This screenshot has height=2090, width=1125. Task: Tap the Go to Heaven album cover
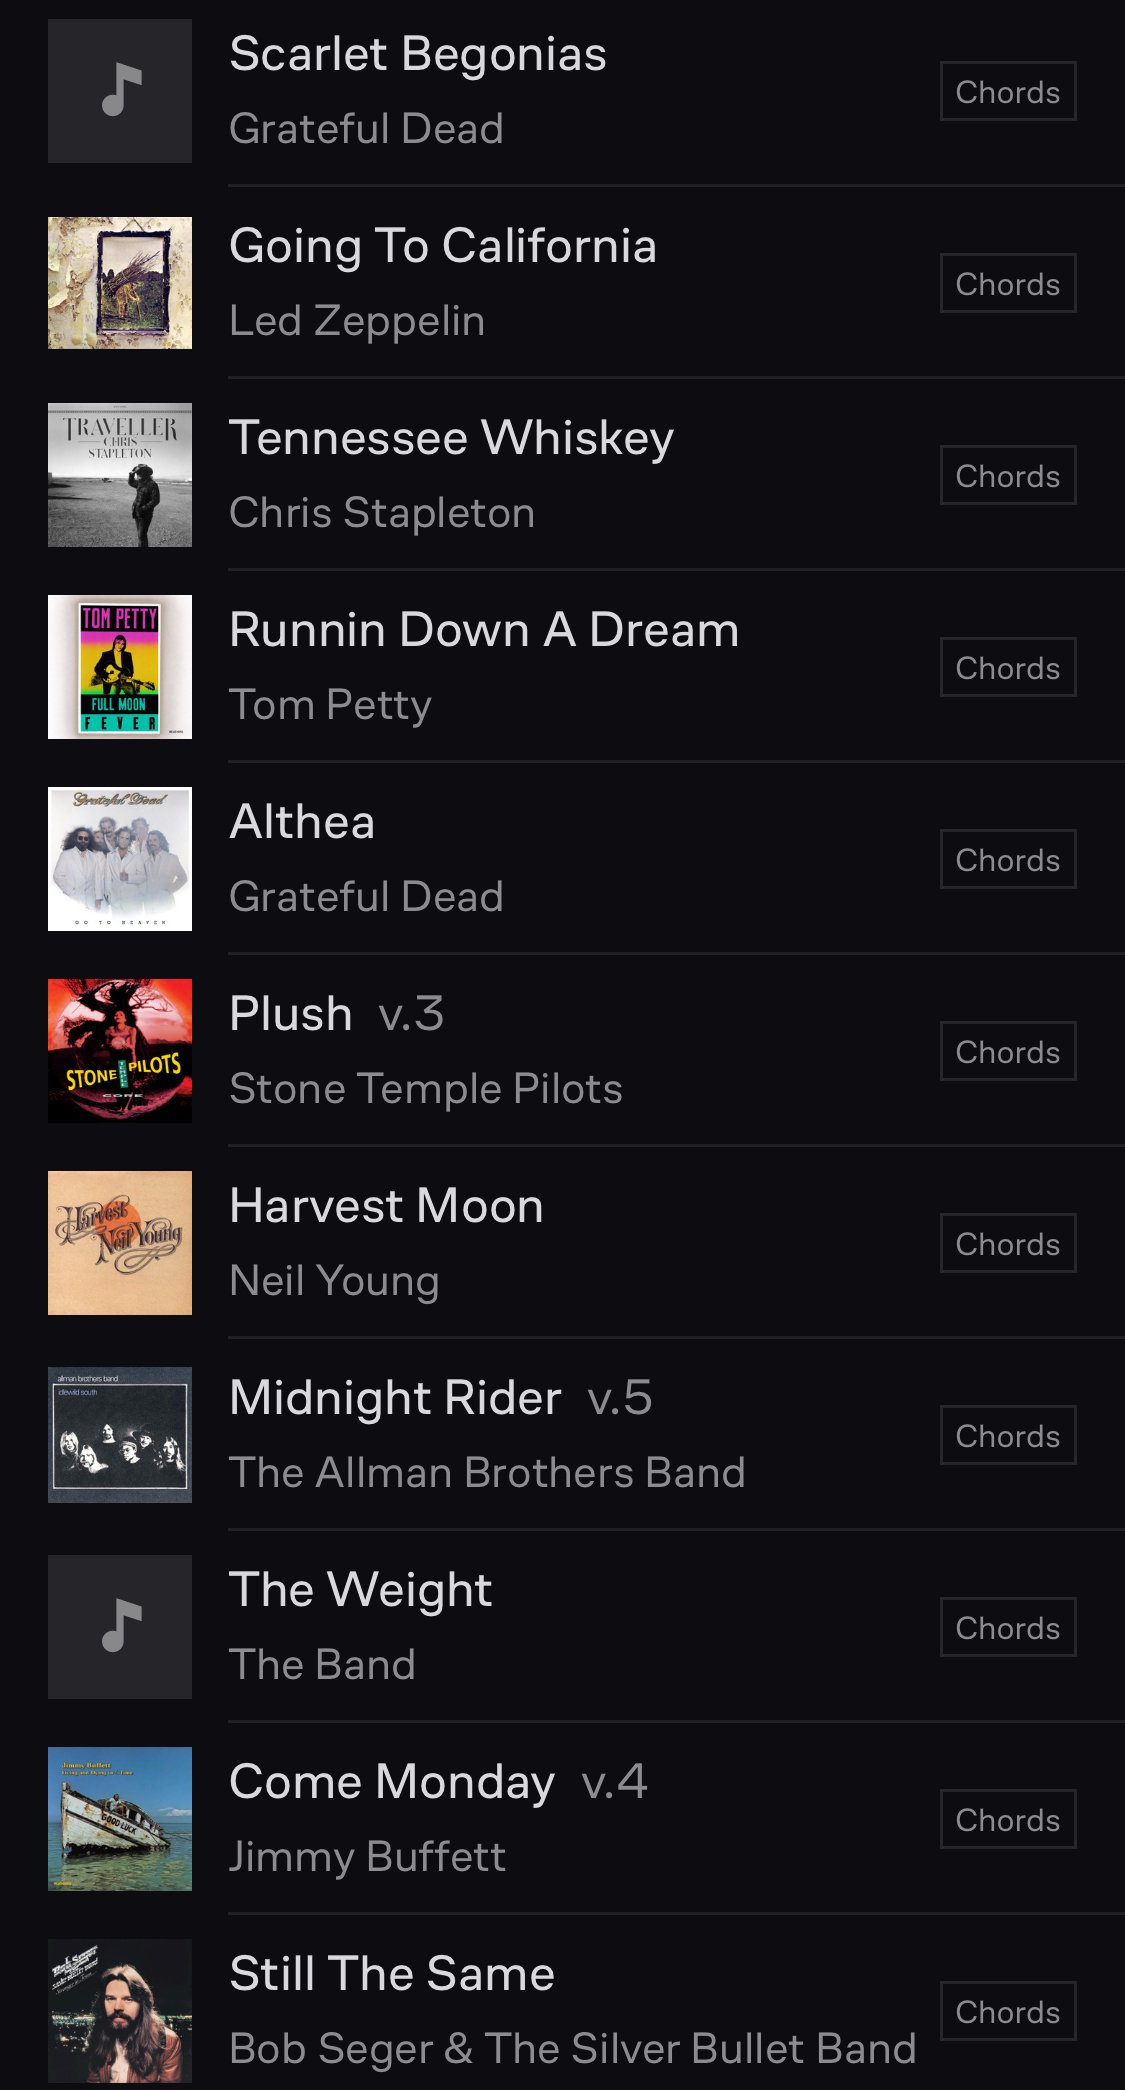click(x=120, y=859)
